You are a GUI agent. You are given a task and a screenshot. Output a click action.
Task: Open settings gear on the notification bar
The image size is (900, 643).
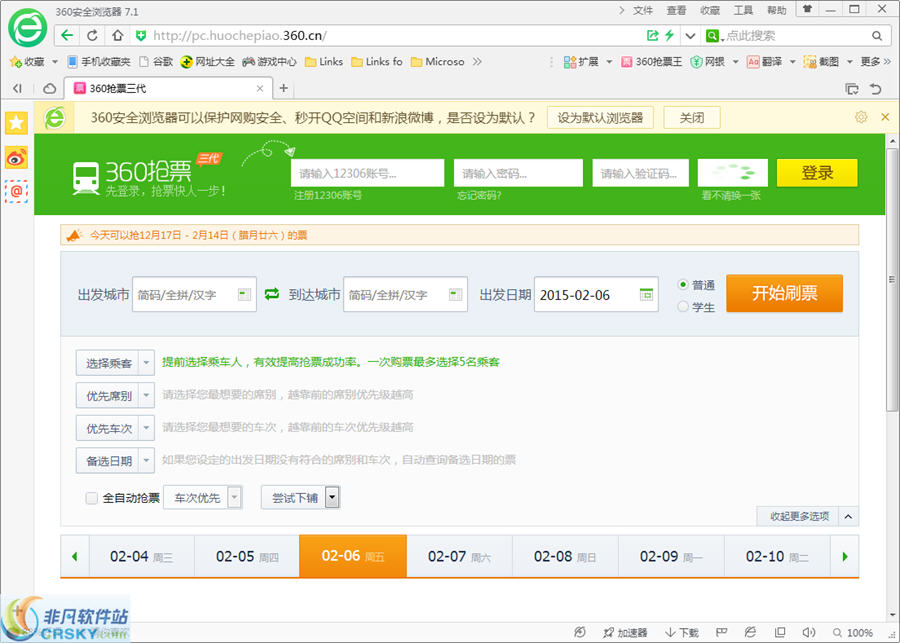tap(860, 117)
